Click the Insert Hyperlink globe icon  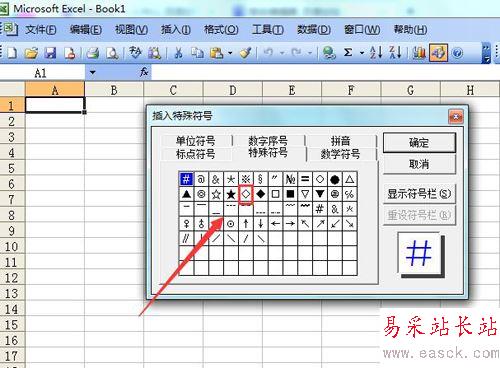point(329,53)
